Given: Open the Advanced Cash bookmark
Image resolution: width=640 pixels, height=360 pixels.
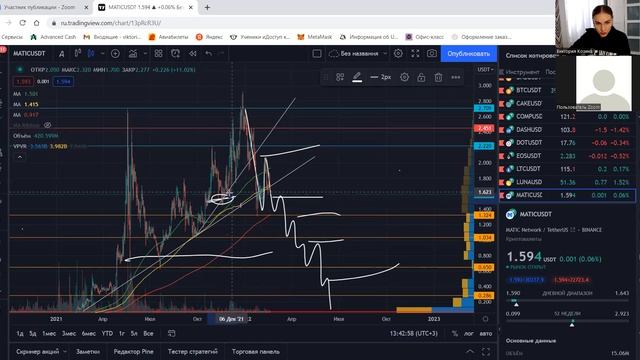Looking at the screenshot, I should [x=53, y=37].
